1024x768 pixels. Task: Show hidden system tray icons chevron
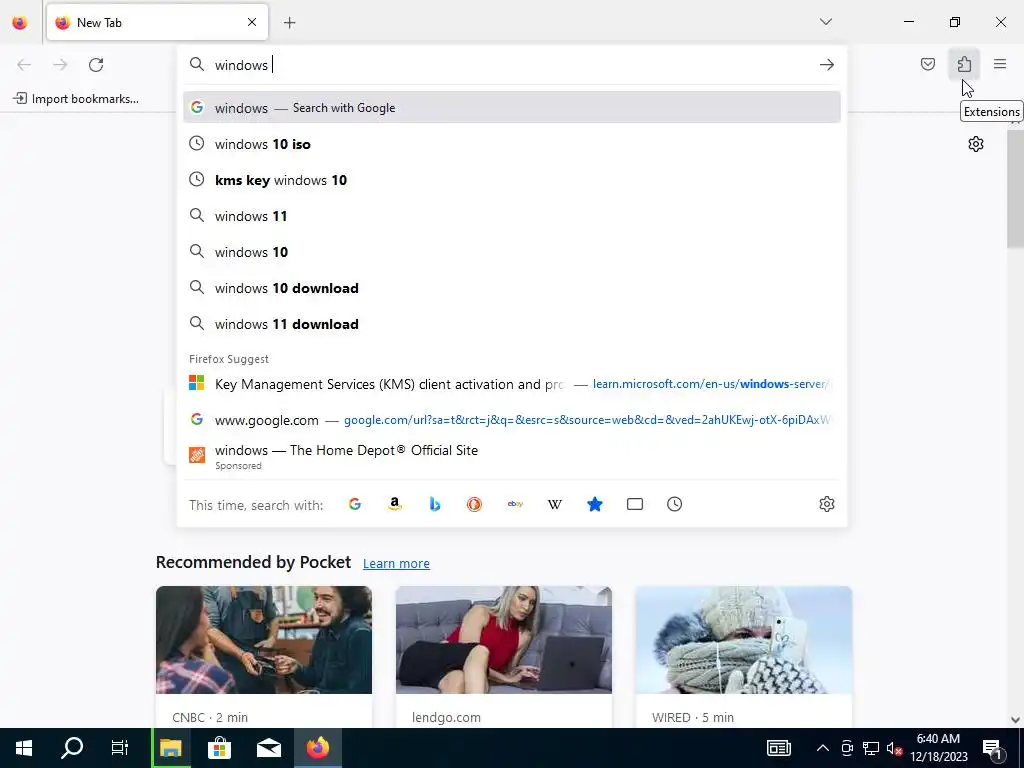(x=823, y=748)
